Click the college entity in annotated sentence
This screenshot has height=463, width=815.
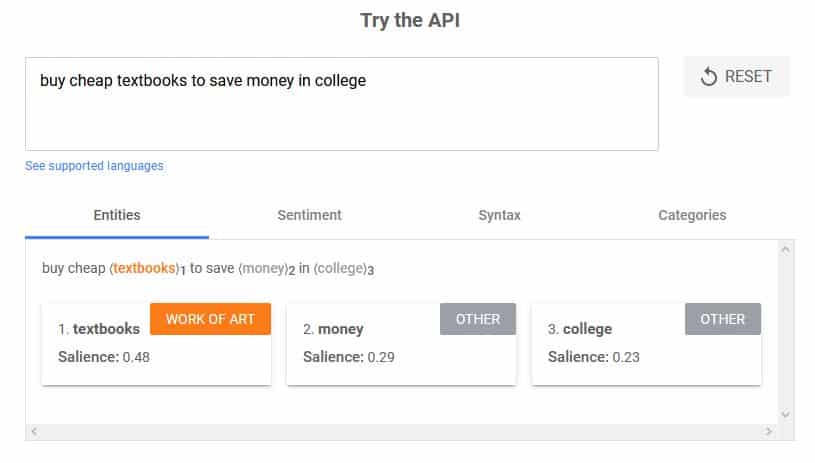pos(340,268)
